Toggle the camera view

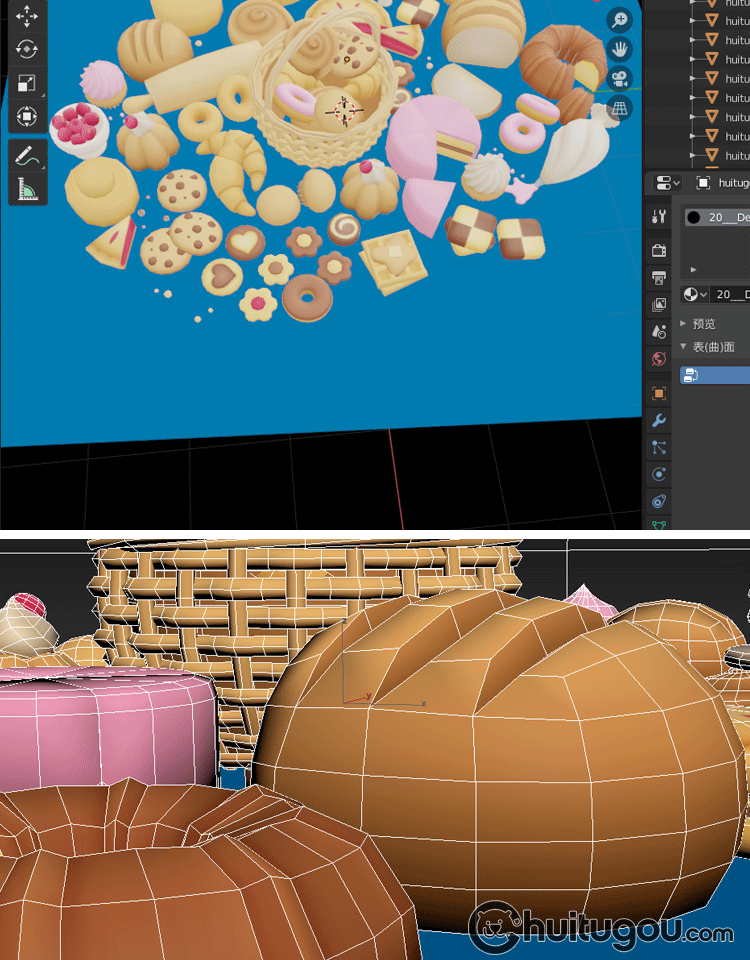coord(620,78)
